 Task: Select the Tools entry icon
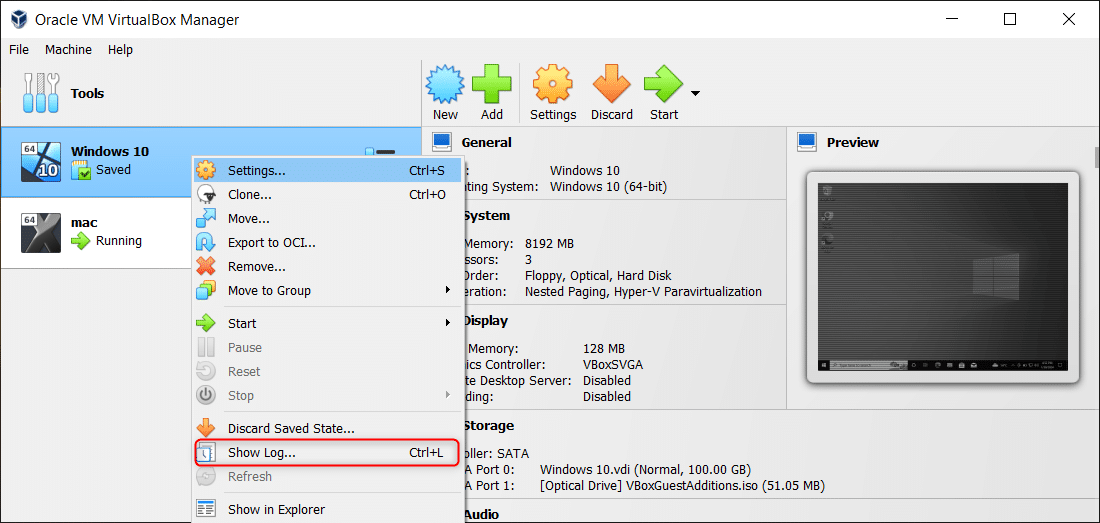pyautogui.click(x=40, y=93)
